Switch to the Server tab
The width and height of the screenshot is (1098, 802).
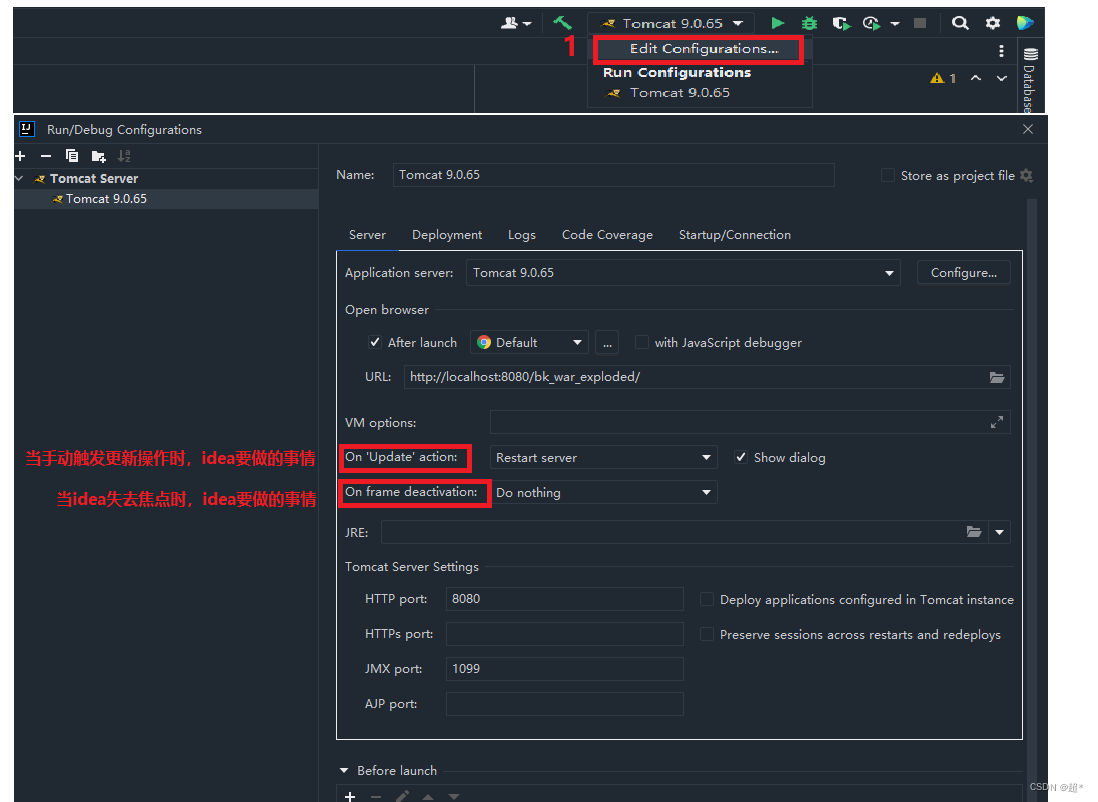pyautogui.click(x=368, y=235)
